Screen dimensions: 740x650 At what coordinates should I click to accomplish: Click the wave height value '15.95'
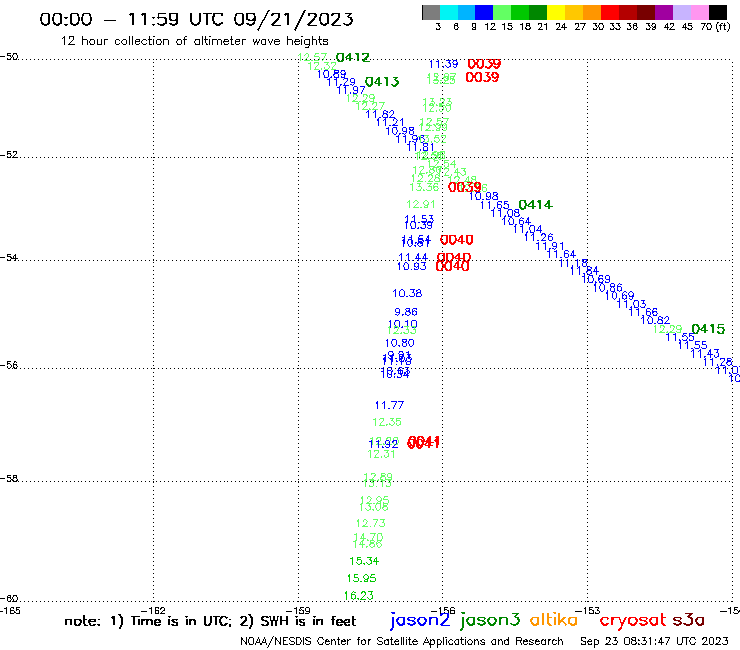pos(362,578)
